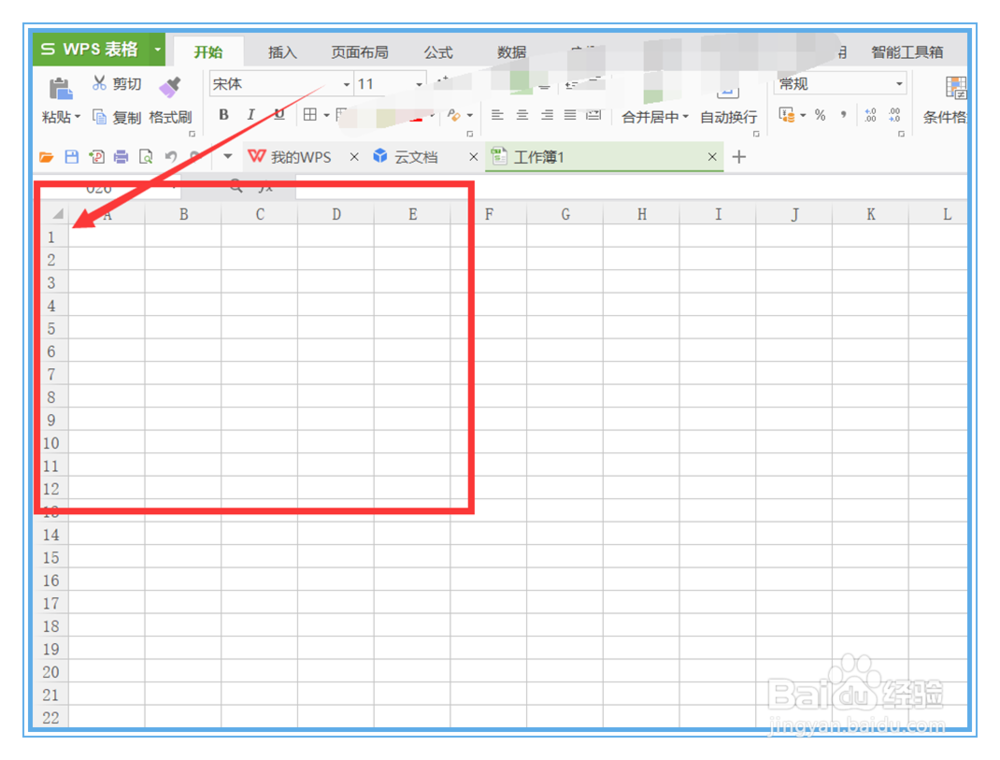This screenshot has height=760, width=1000.
Task: Click the Cut (剪切) scissors button
Action: (x=117, y=84)
